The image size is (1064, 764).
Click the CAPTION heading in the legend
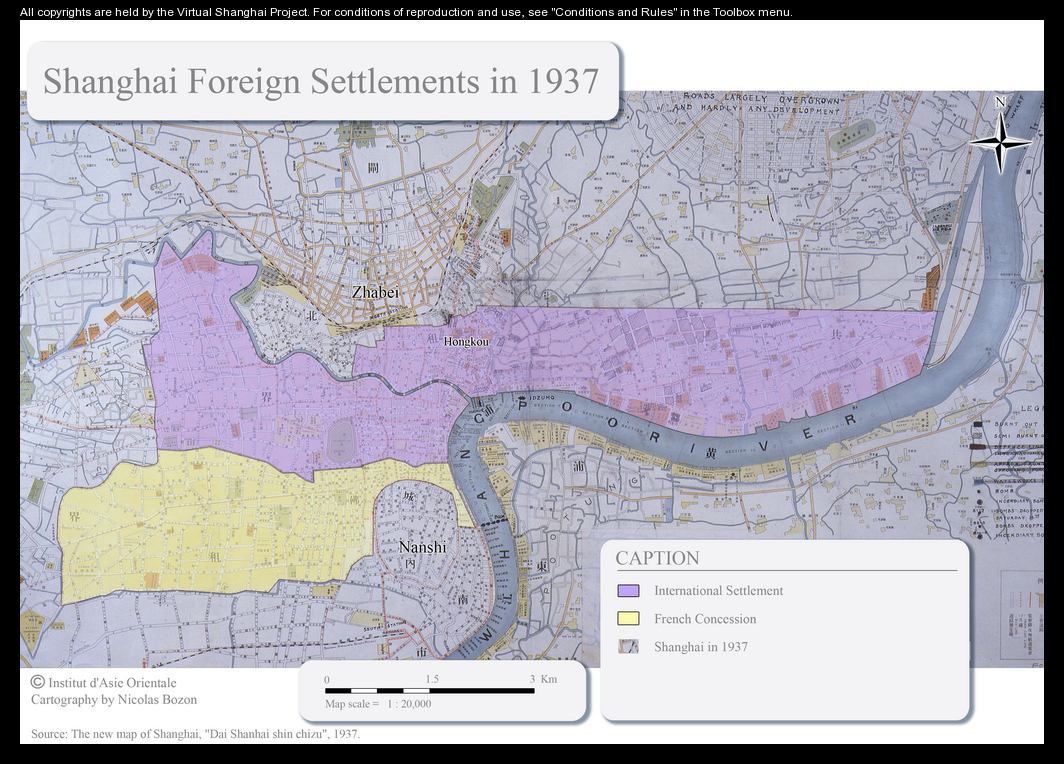pos(657,558)
